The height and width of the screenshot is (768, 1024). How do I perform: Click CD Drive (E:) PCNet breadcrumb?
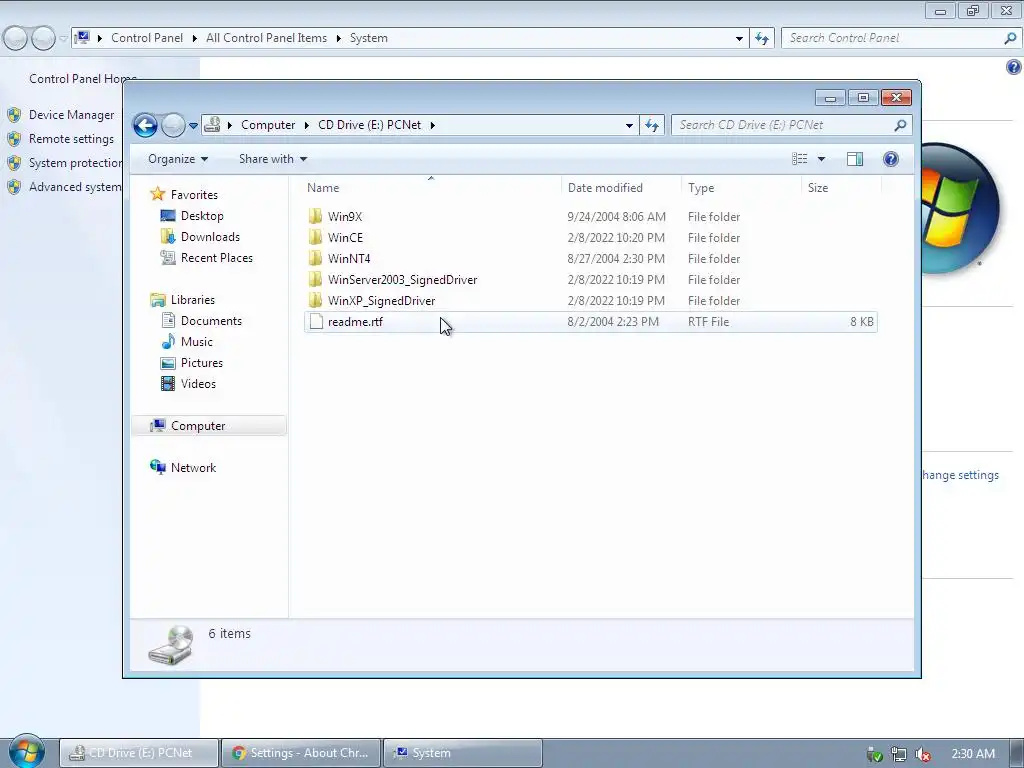pos(370,125)
